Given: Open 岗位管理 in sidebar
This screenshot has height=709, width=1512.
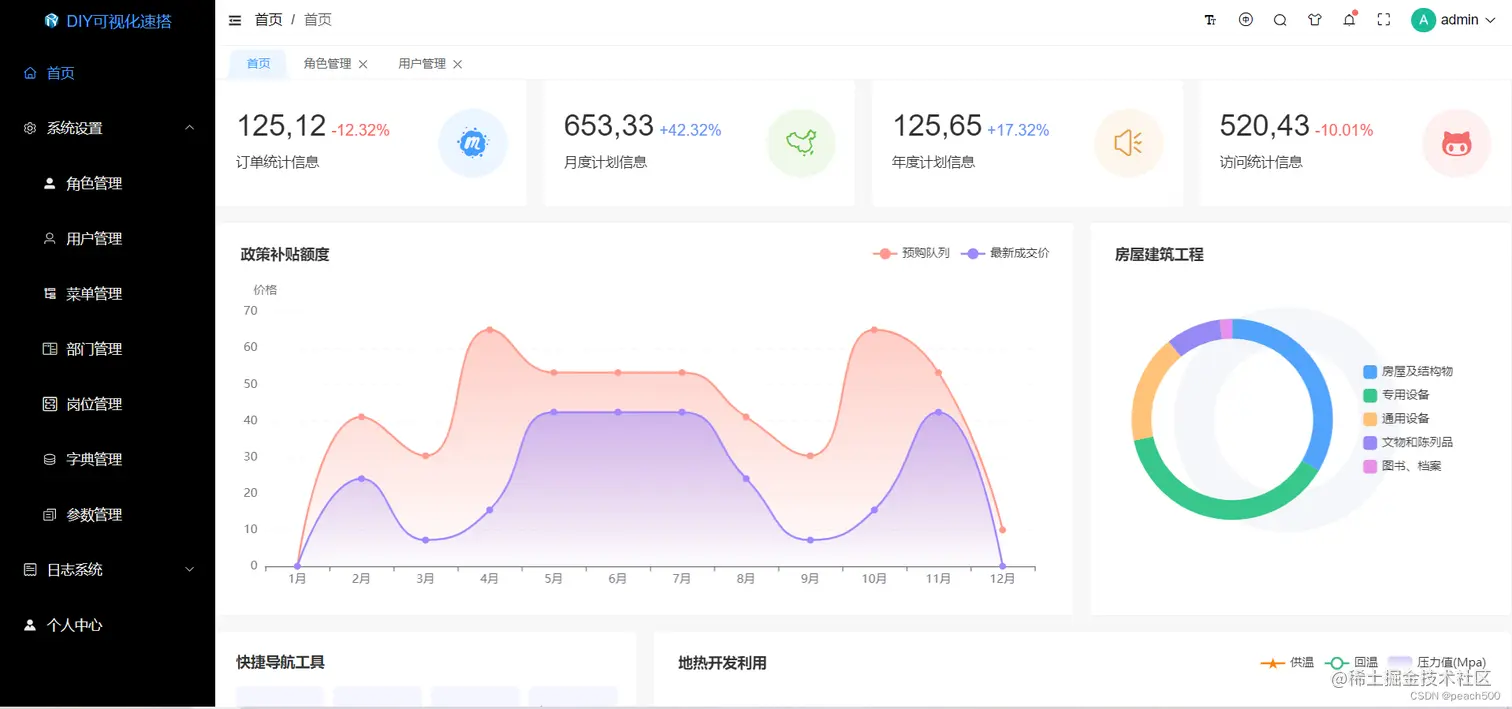Looking at the screenshot, I should 107,404.
